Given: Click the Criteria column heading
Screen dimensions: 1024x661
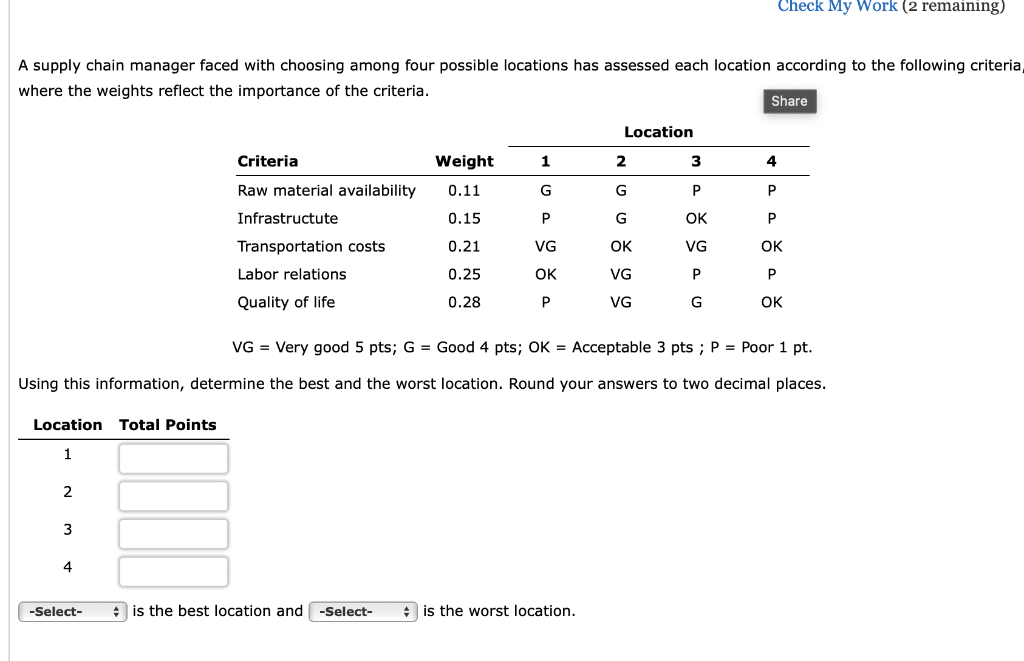Looking at the screenshot, I should (x=266, y=161).
